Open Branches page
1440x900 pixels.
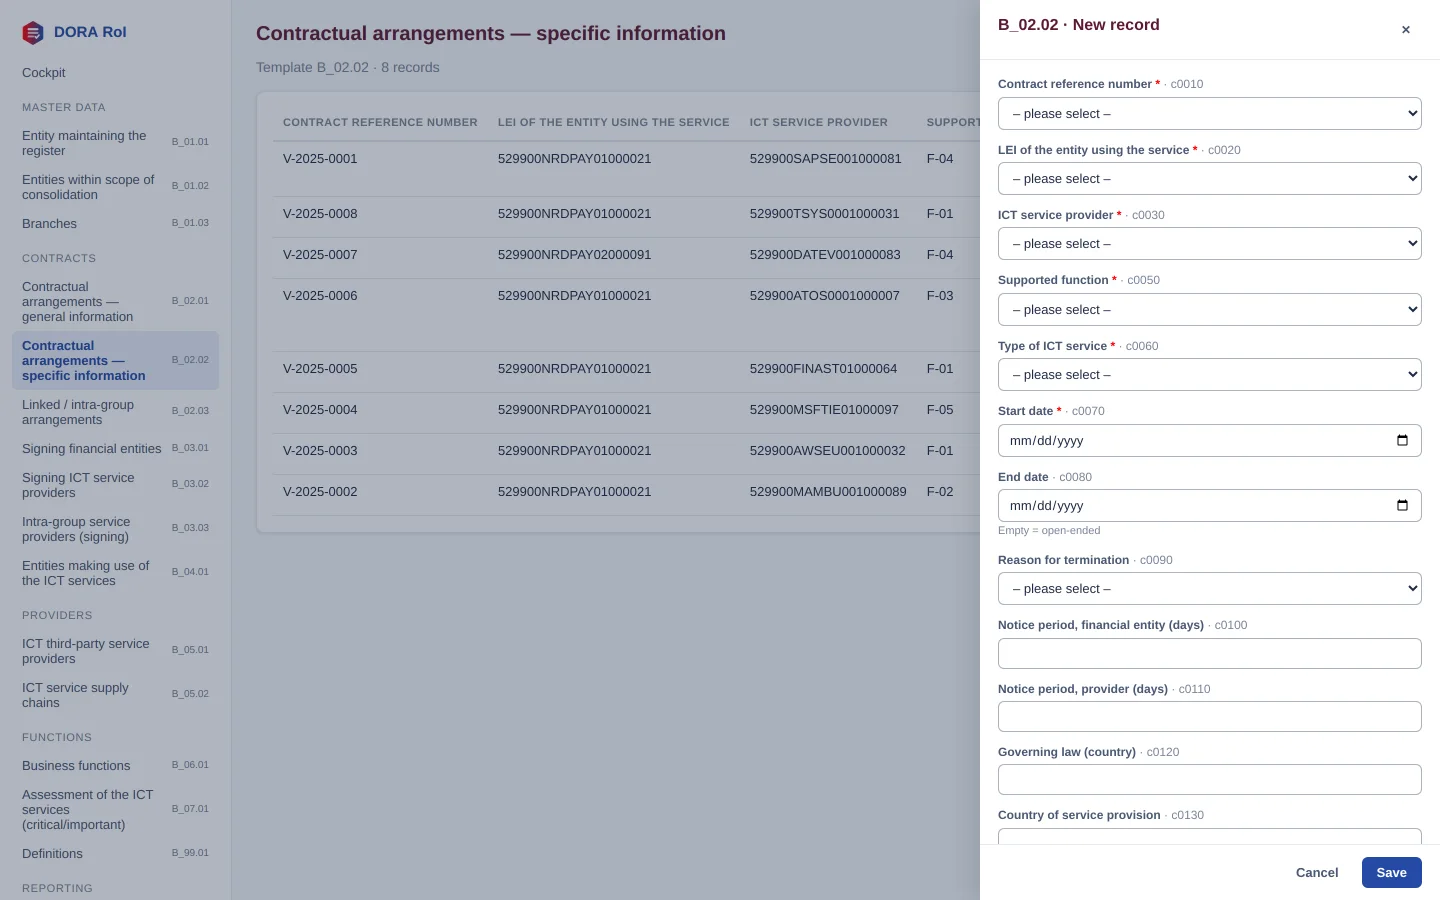[115, 224]
